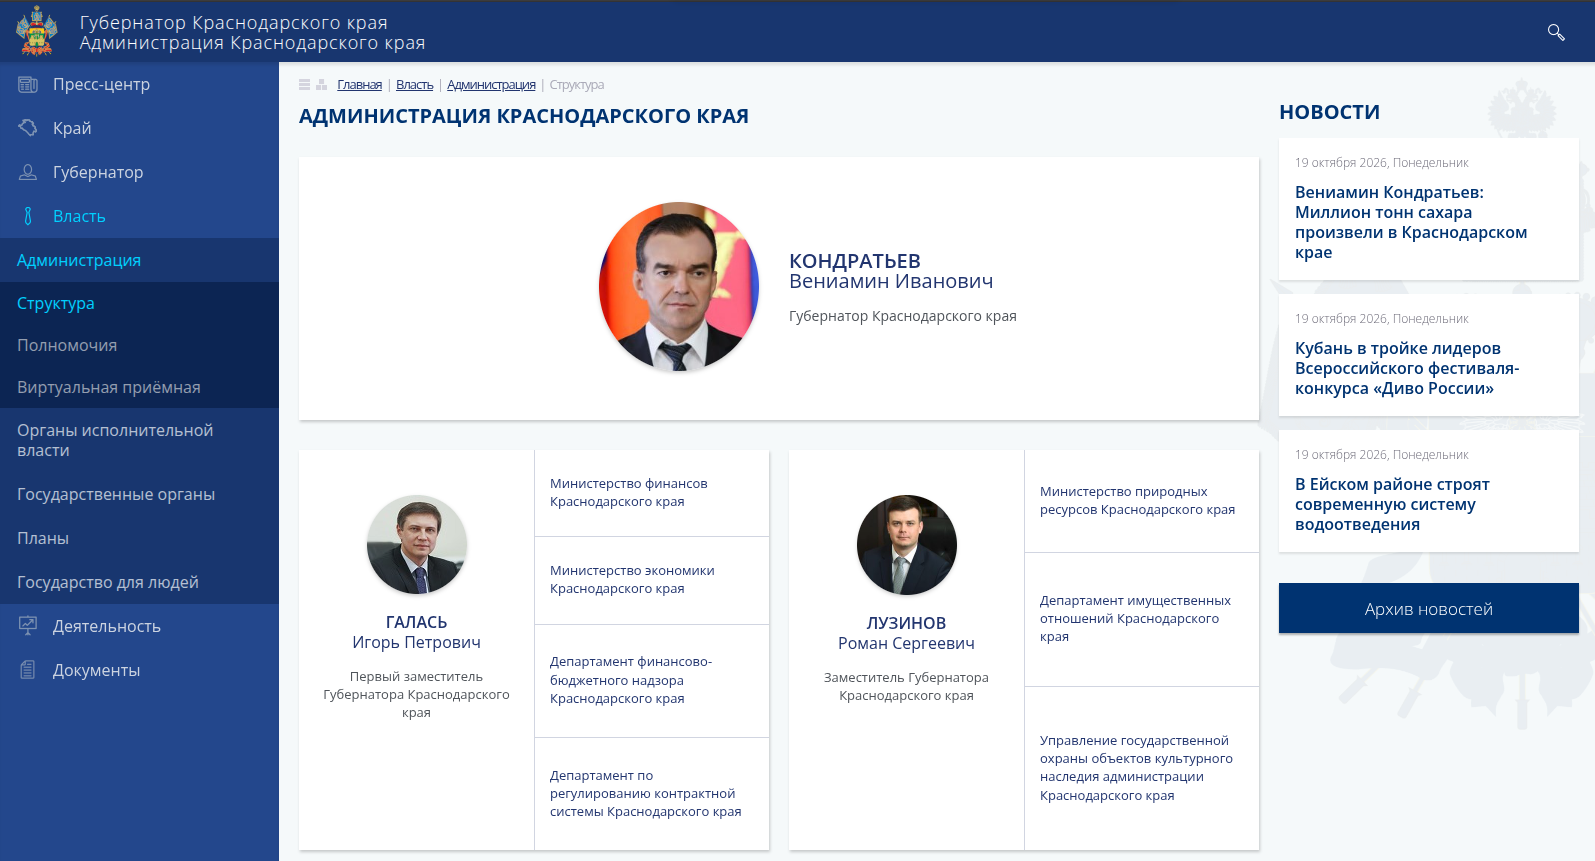The height and width of the screenshot is (861, 1595).
Task: Click the newspaper icon beside Пресс-центр
Action: [x=28, y=84]
